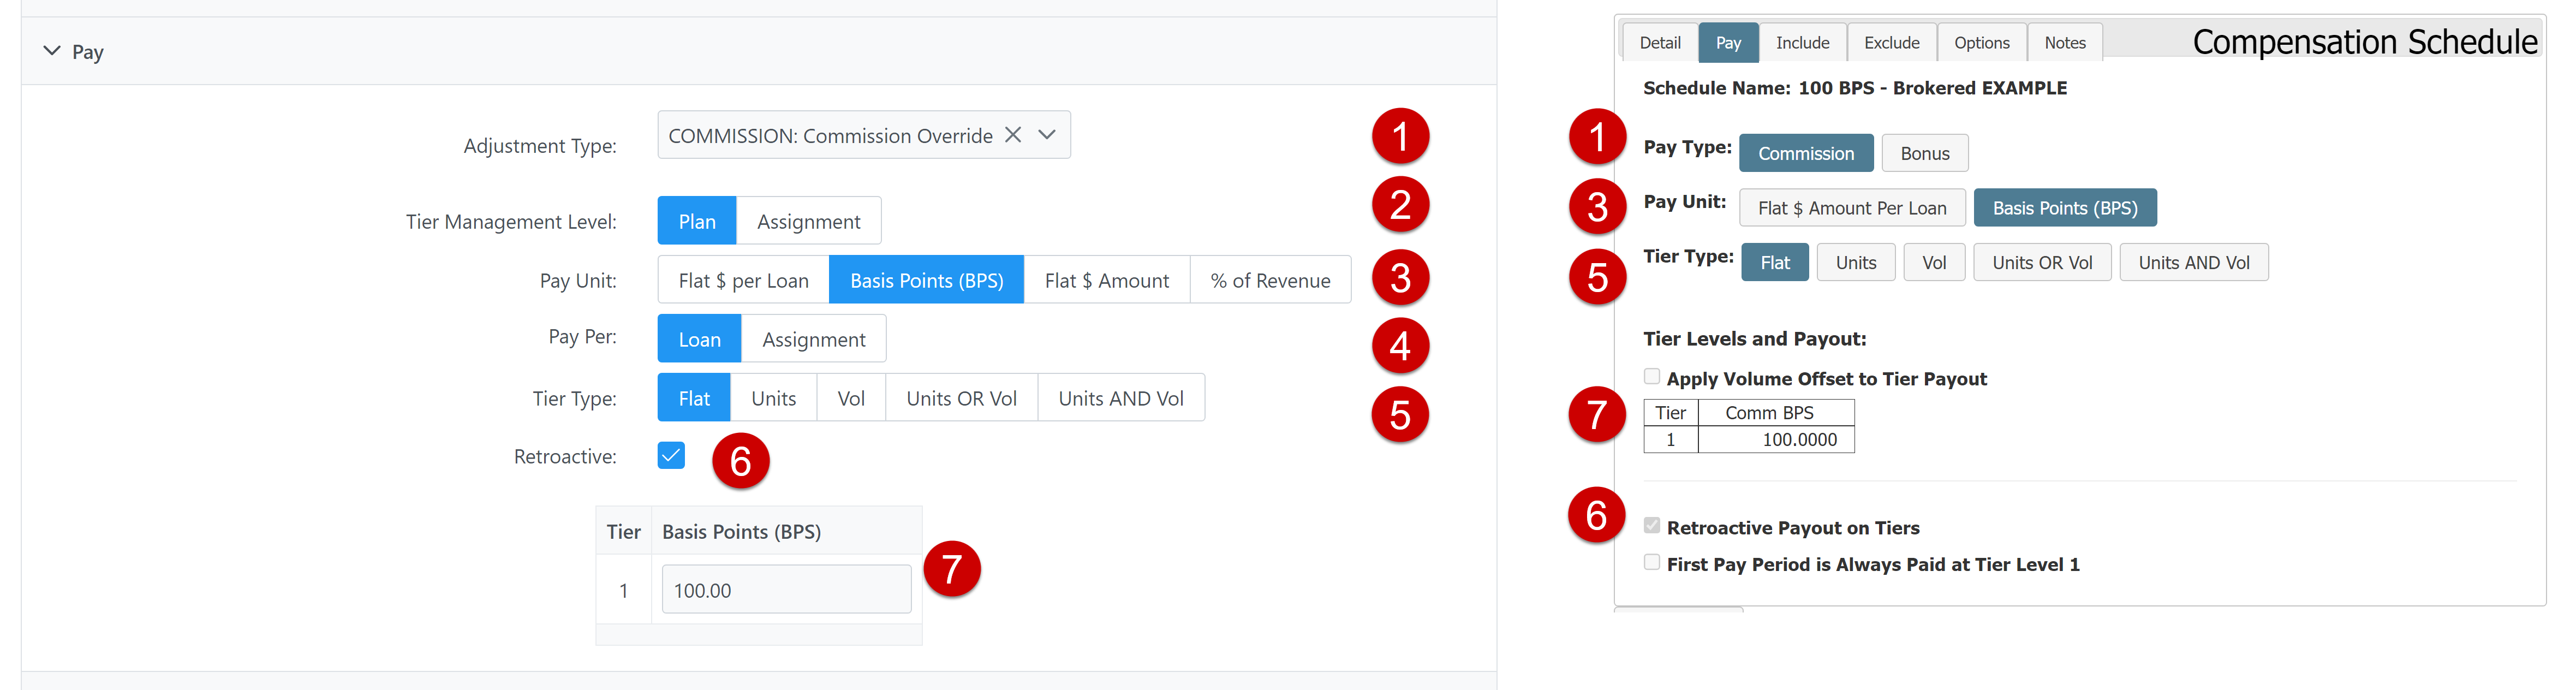2576x690 pixels.
Task: Click the Basis Points (BPS) table header
Action: tap(786, 532)
